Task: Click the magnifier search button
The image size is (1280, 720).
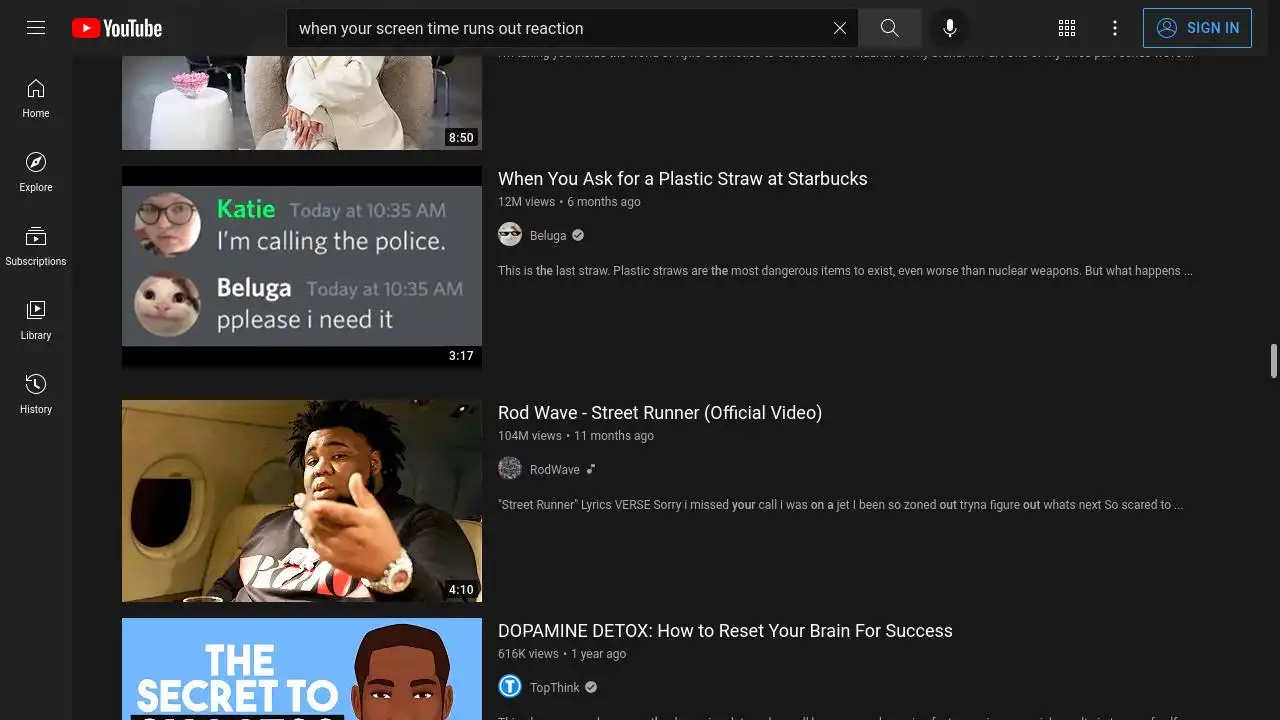Action: point(889,28)
